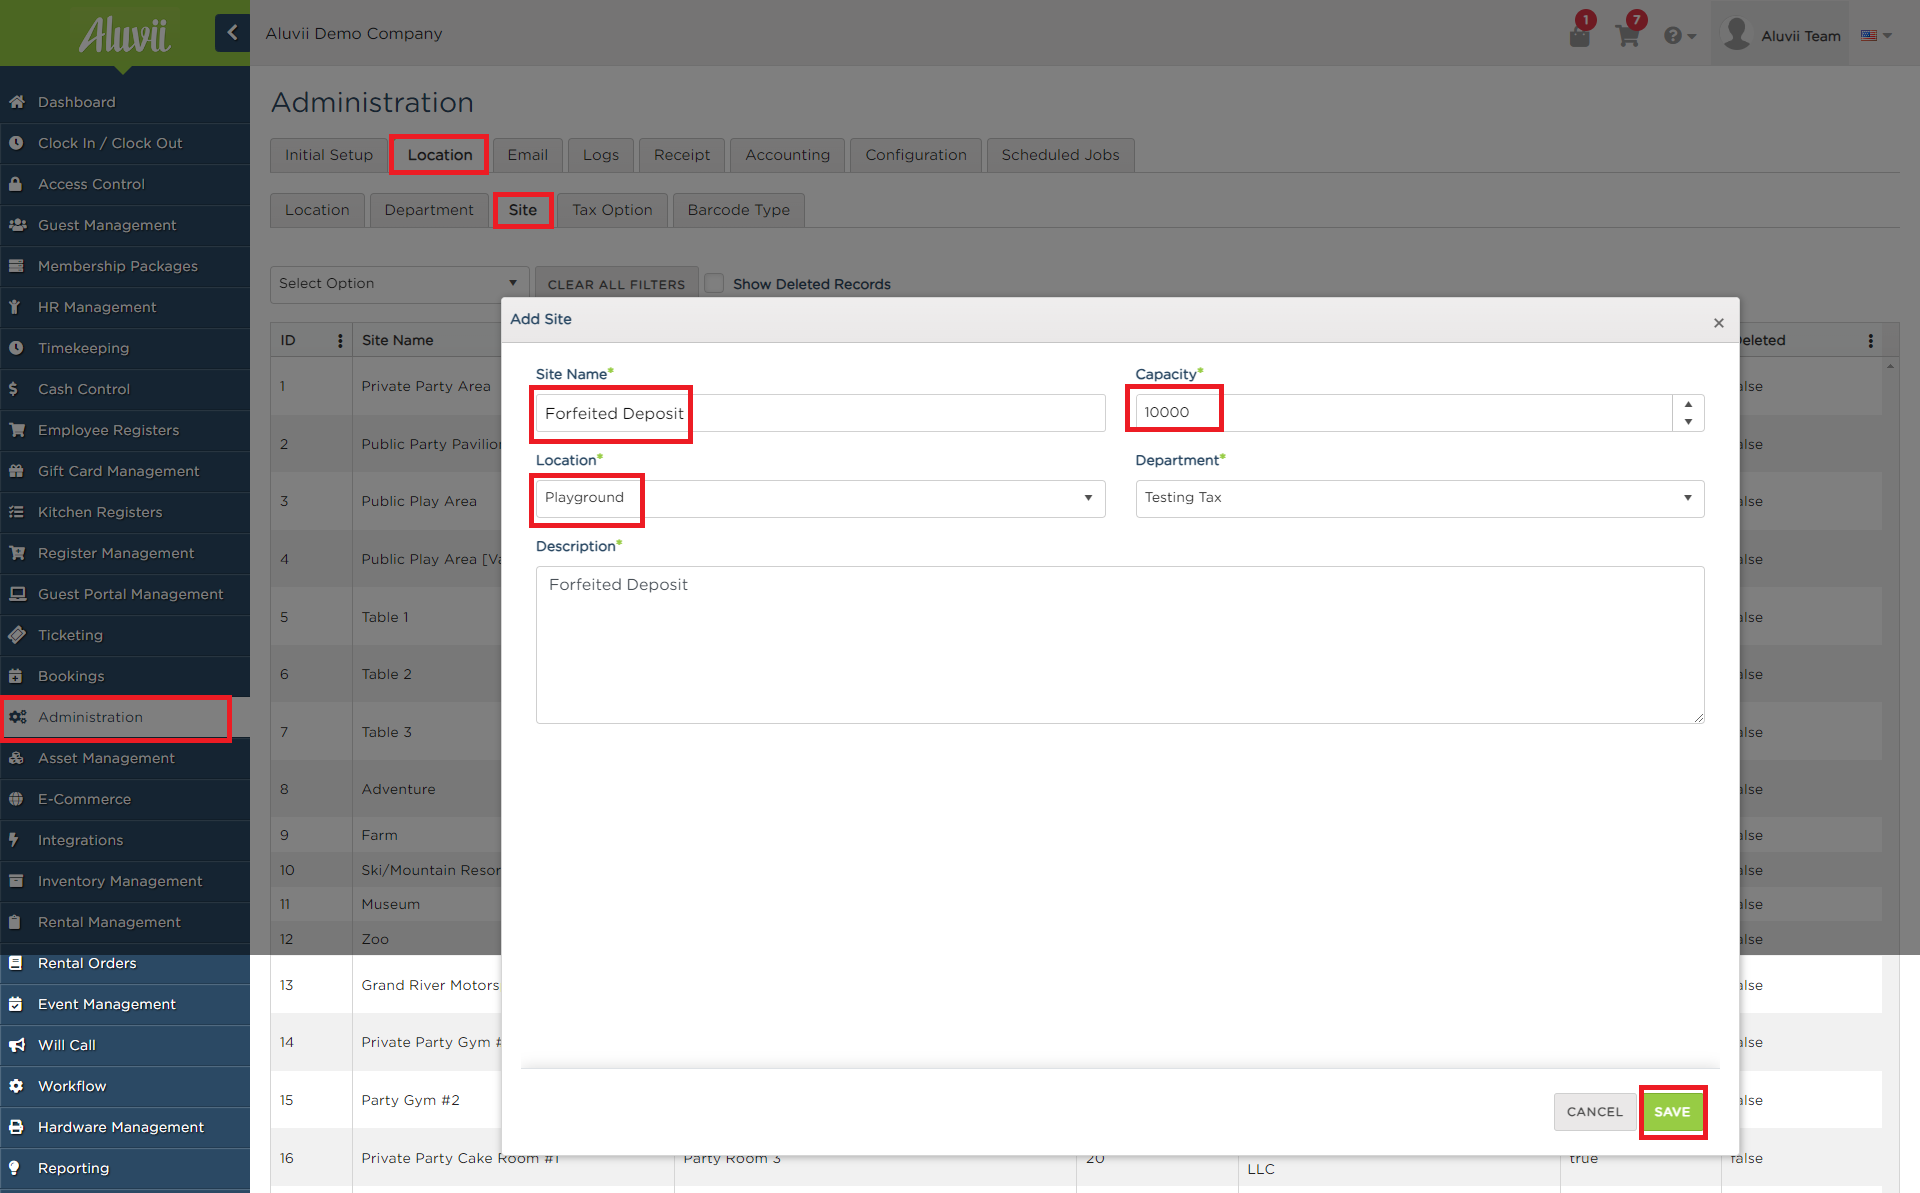Switch to the Logs tab
The width and height of the screenshot is (1920, 1193).
pyautogui.click(x=600, y=155)
